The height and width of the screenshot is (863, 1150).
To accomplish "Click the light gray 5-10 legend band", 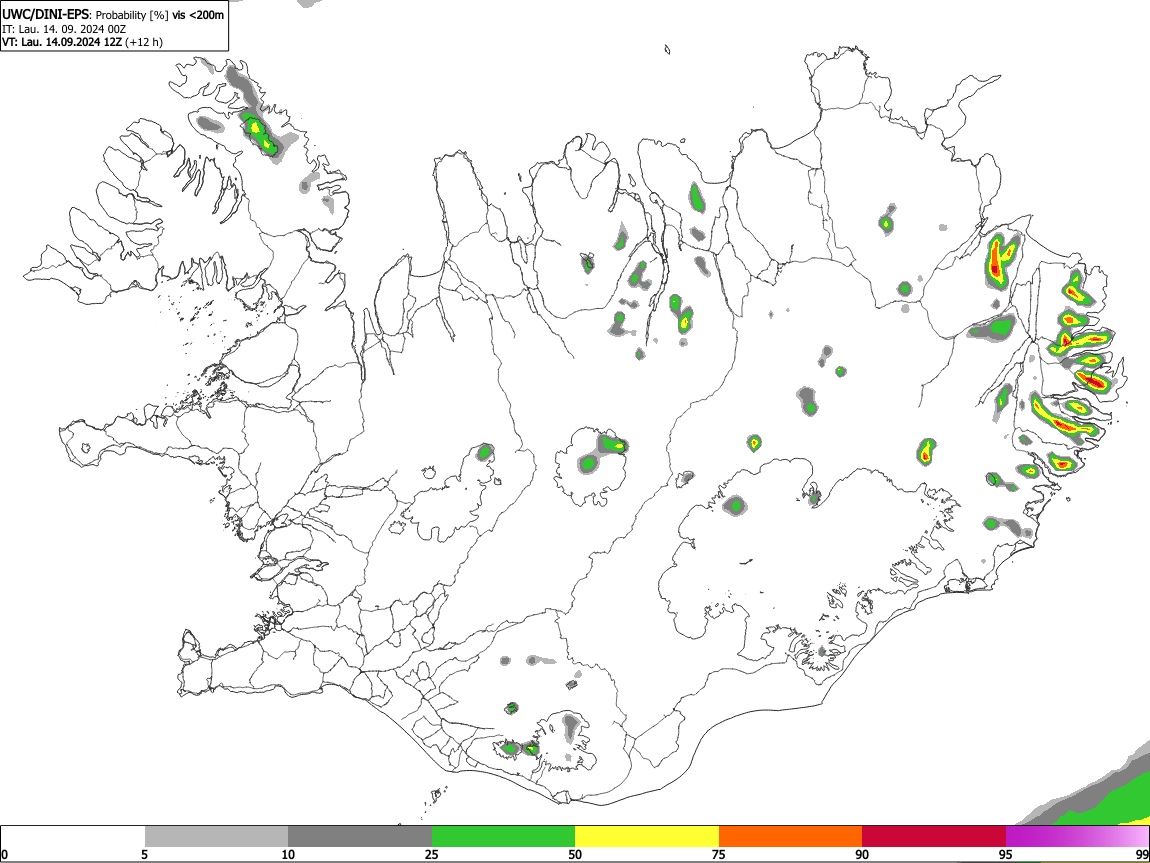I will [x=216, y=837].
